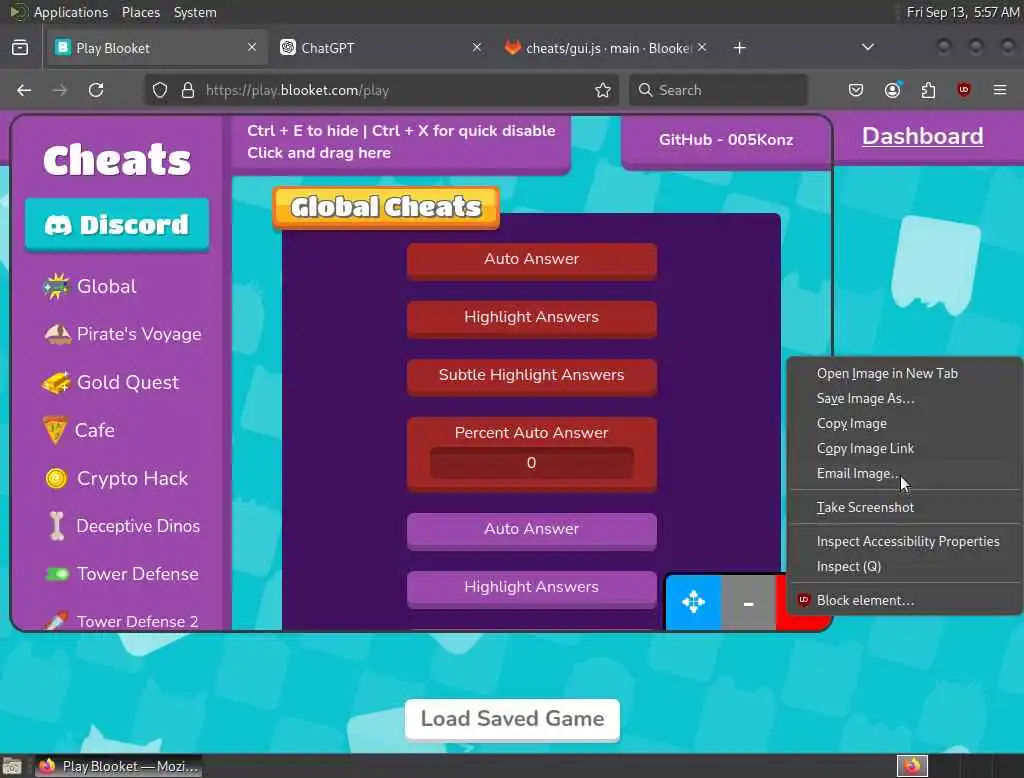Viewport: 1024px width, 778px height.
Task: Choose Copy Image from context menu
Action: point(904,423)
